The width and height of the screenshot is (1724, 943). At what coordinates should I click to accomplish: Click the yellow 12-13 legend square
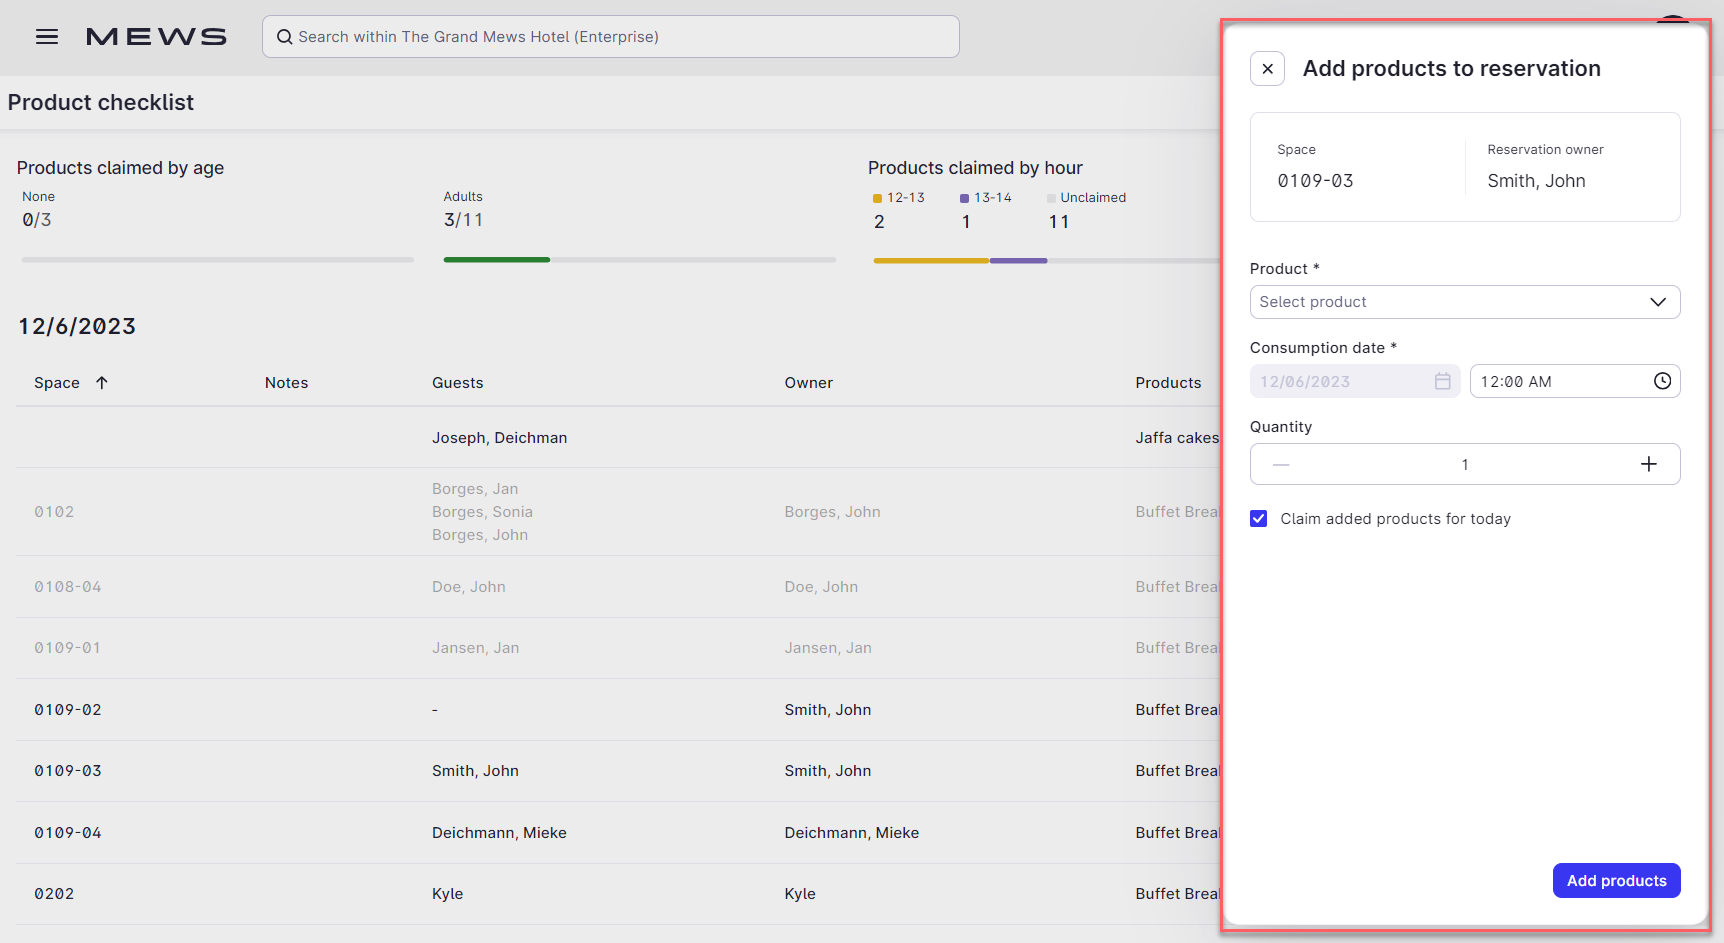point(877,197)
